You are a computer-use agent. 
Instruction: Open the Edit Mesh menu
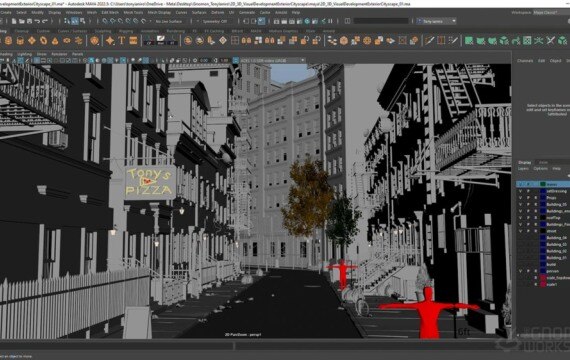pyautogui.click(x=110, y=12)
